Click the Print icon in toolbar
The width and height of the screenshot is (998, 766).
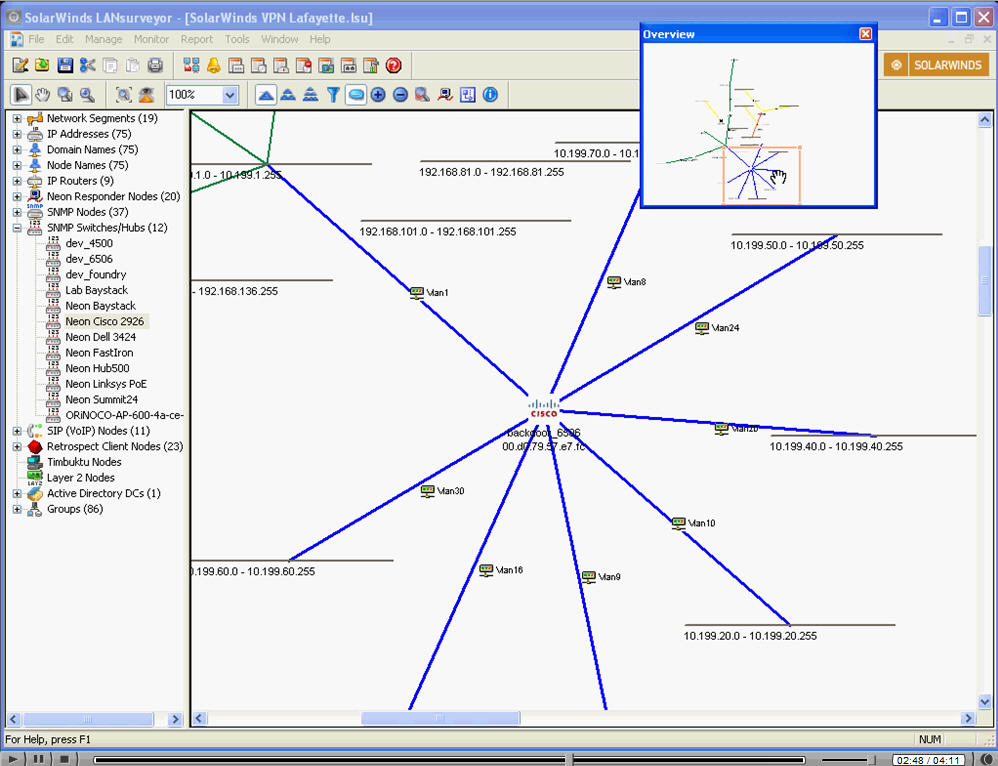[155, 65]
